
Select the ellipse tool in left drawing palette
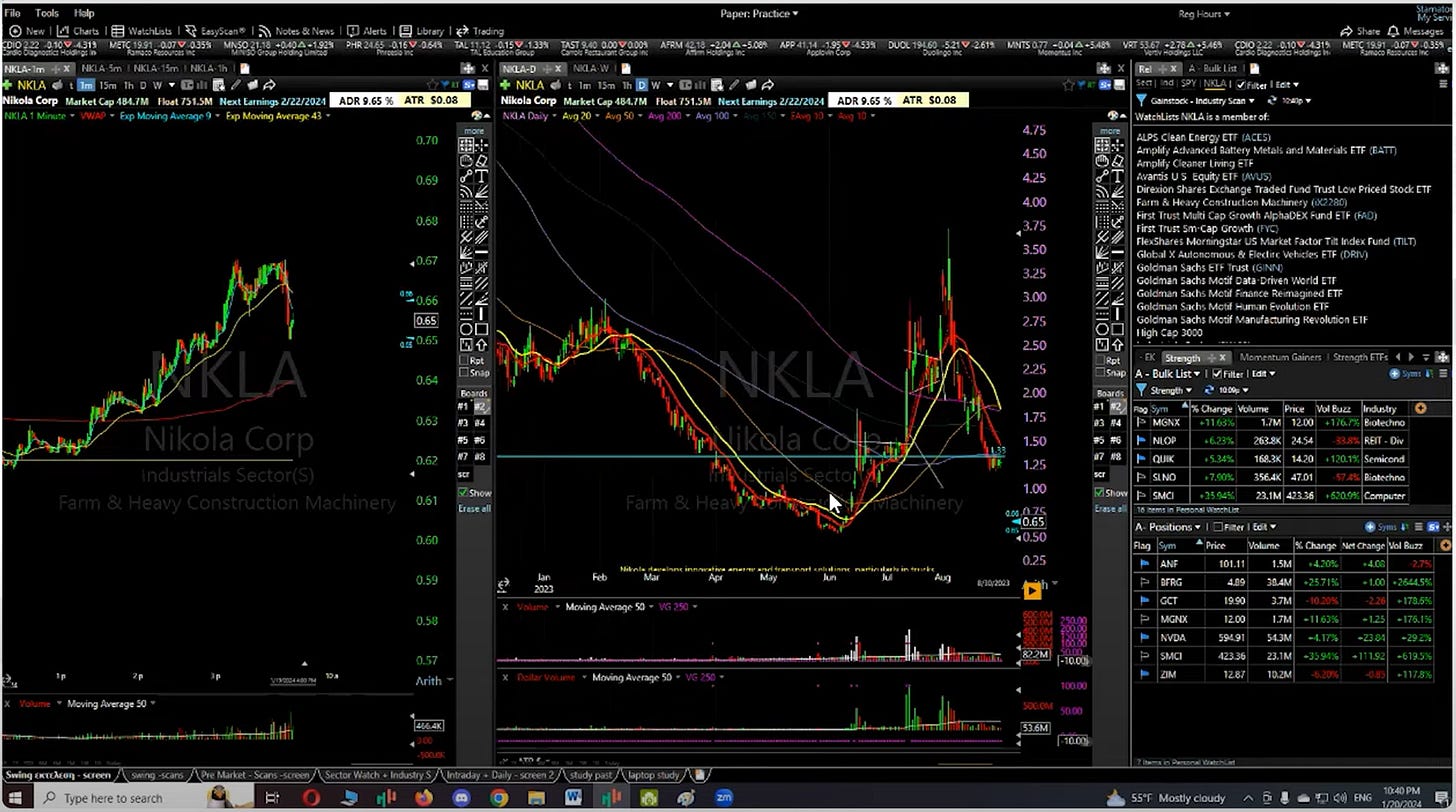pyautogui.click(x=467, y=329)
